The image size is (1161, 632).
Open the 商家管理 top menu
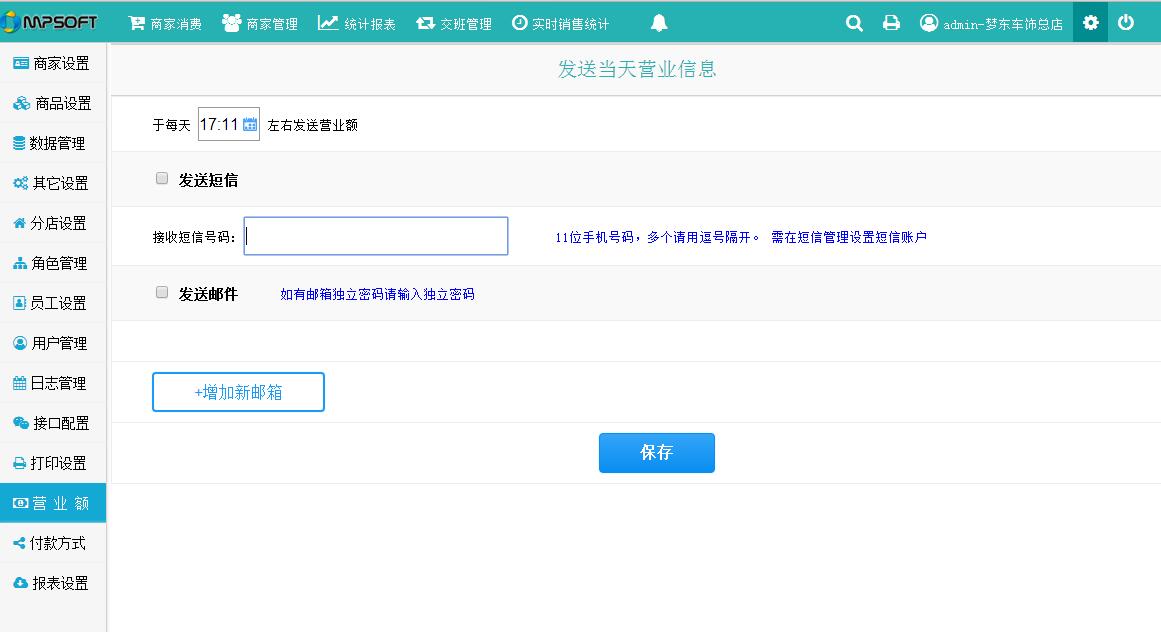click(x=260, y=23)
